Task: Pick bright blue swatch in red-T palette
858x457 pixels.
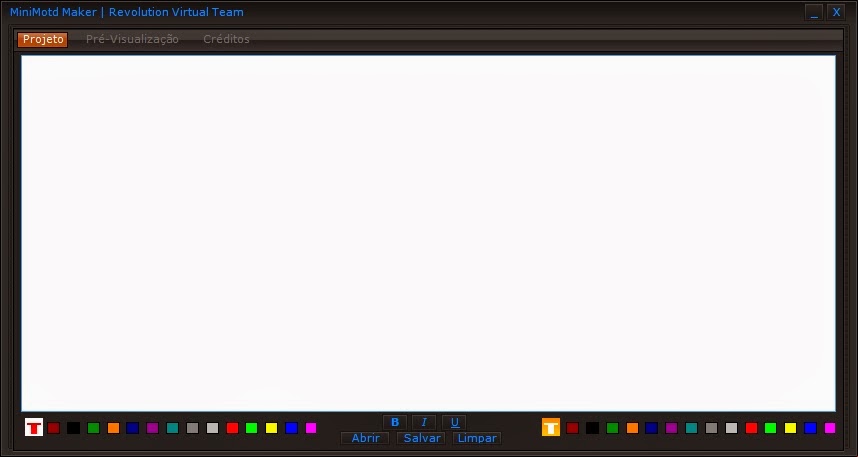Action: pos(291,428)
